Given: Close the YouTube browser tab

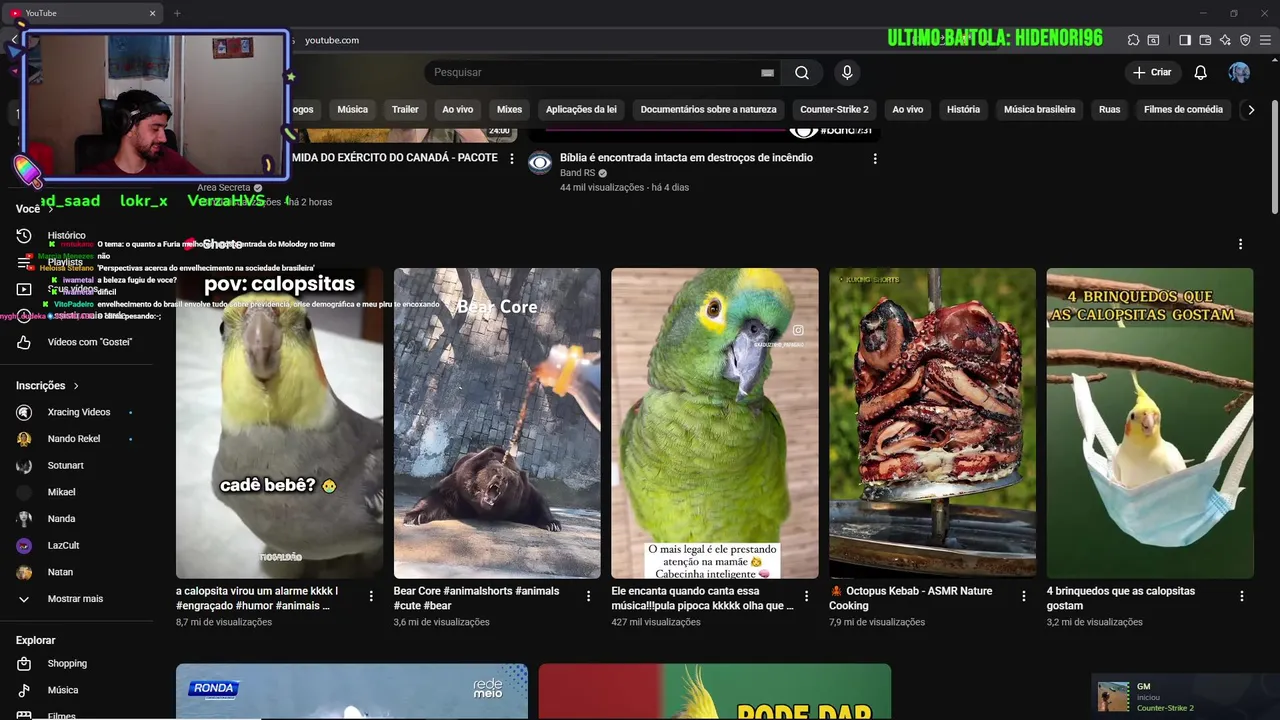Looking at the screenshot, I should pos(152,13).
